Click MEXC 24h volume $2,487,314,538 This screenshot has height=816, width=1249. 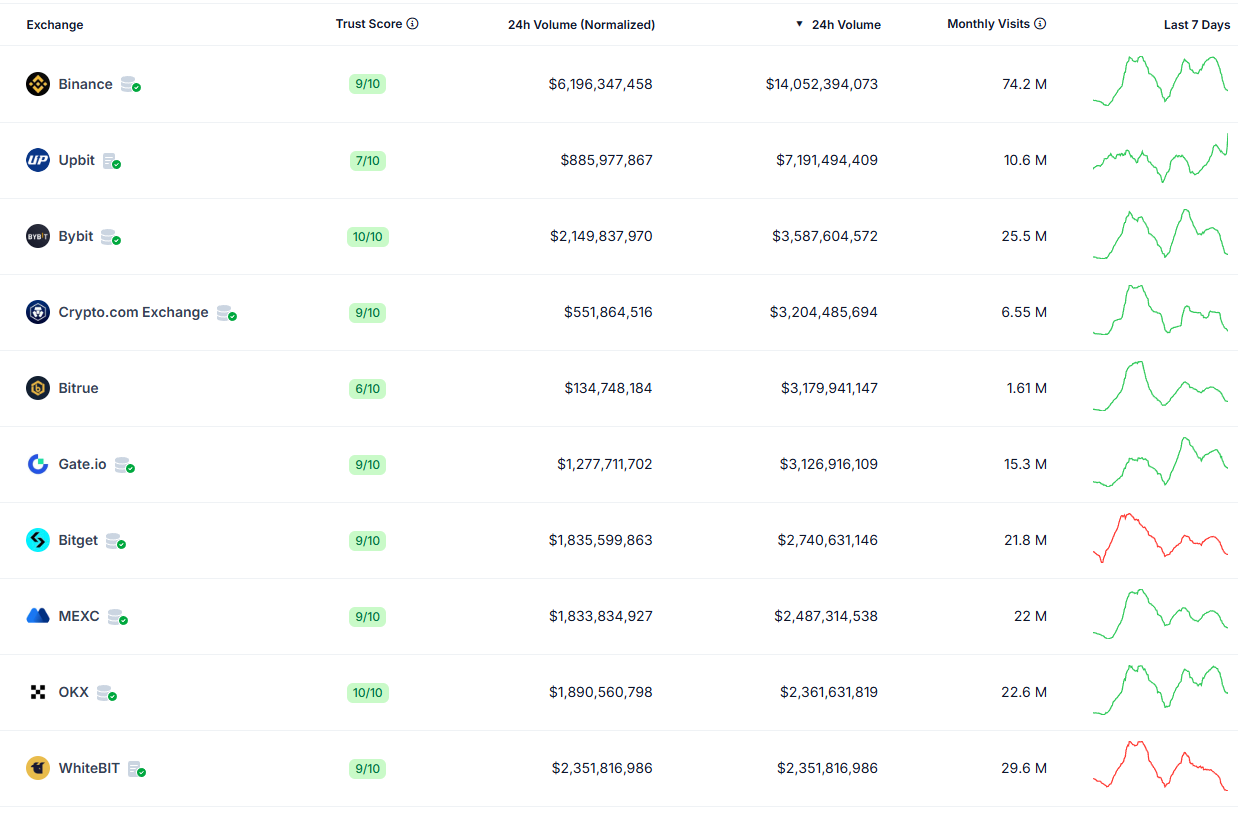tap(826, 616)
